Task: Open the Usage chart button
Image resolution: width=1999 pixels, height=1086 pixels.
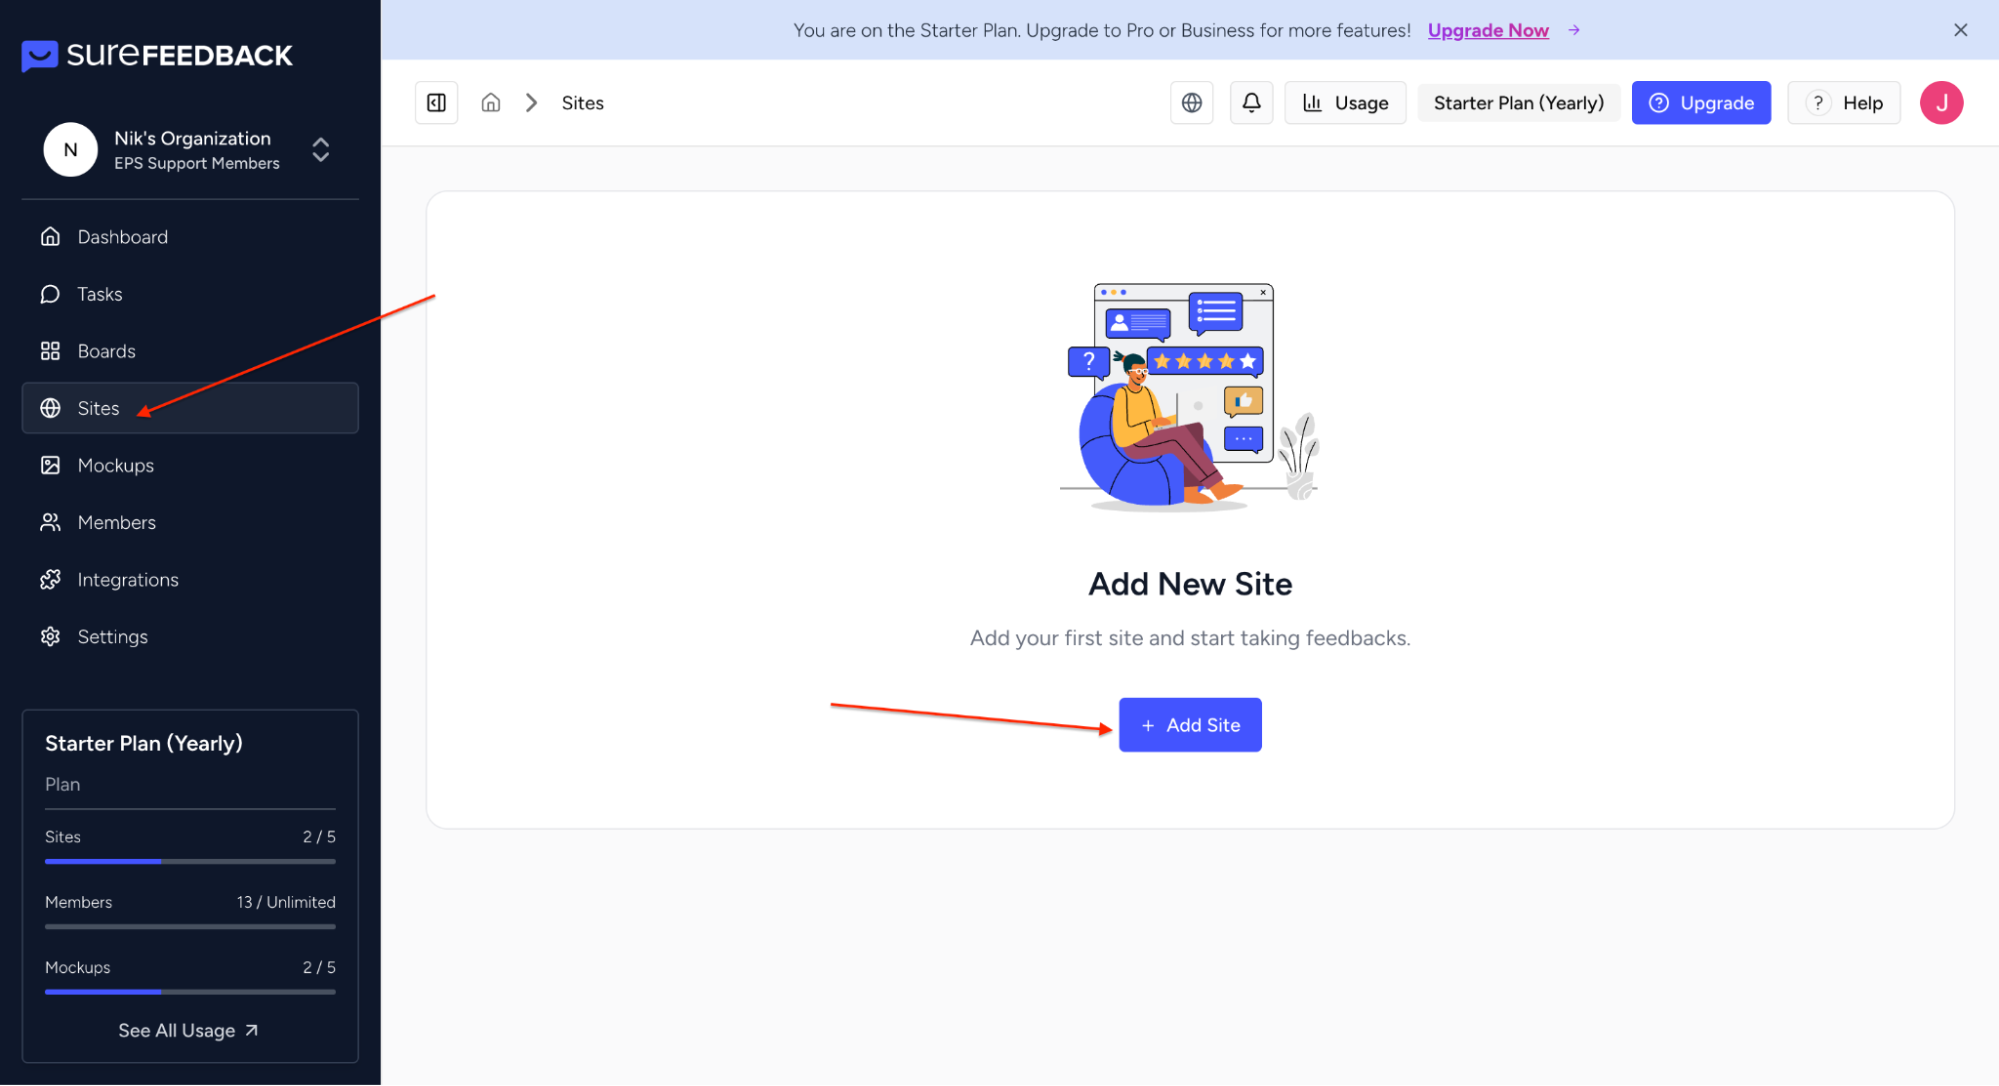Action: click(x=1345, y=103)
